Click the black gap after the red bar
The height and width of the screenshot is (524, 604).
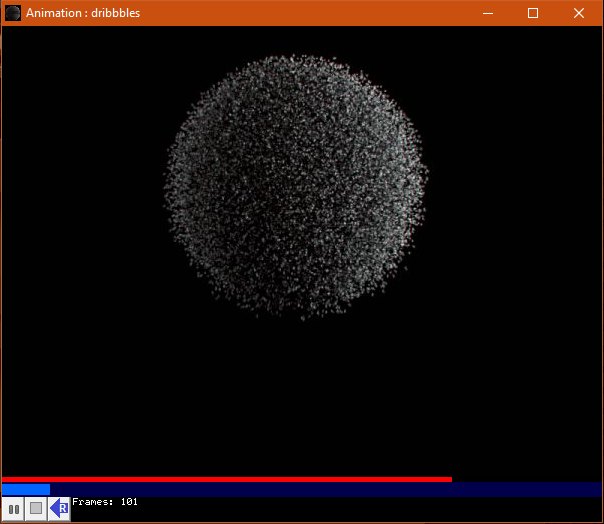click(x=527, y=479)
